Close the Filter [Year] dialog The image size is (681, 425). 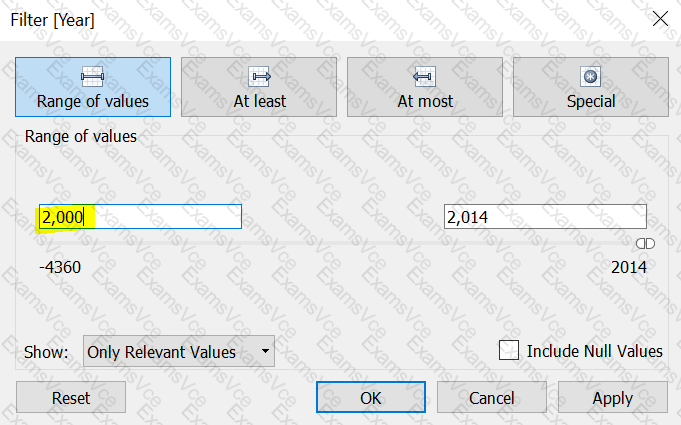click(x=660, y=19)
